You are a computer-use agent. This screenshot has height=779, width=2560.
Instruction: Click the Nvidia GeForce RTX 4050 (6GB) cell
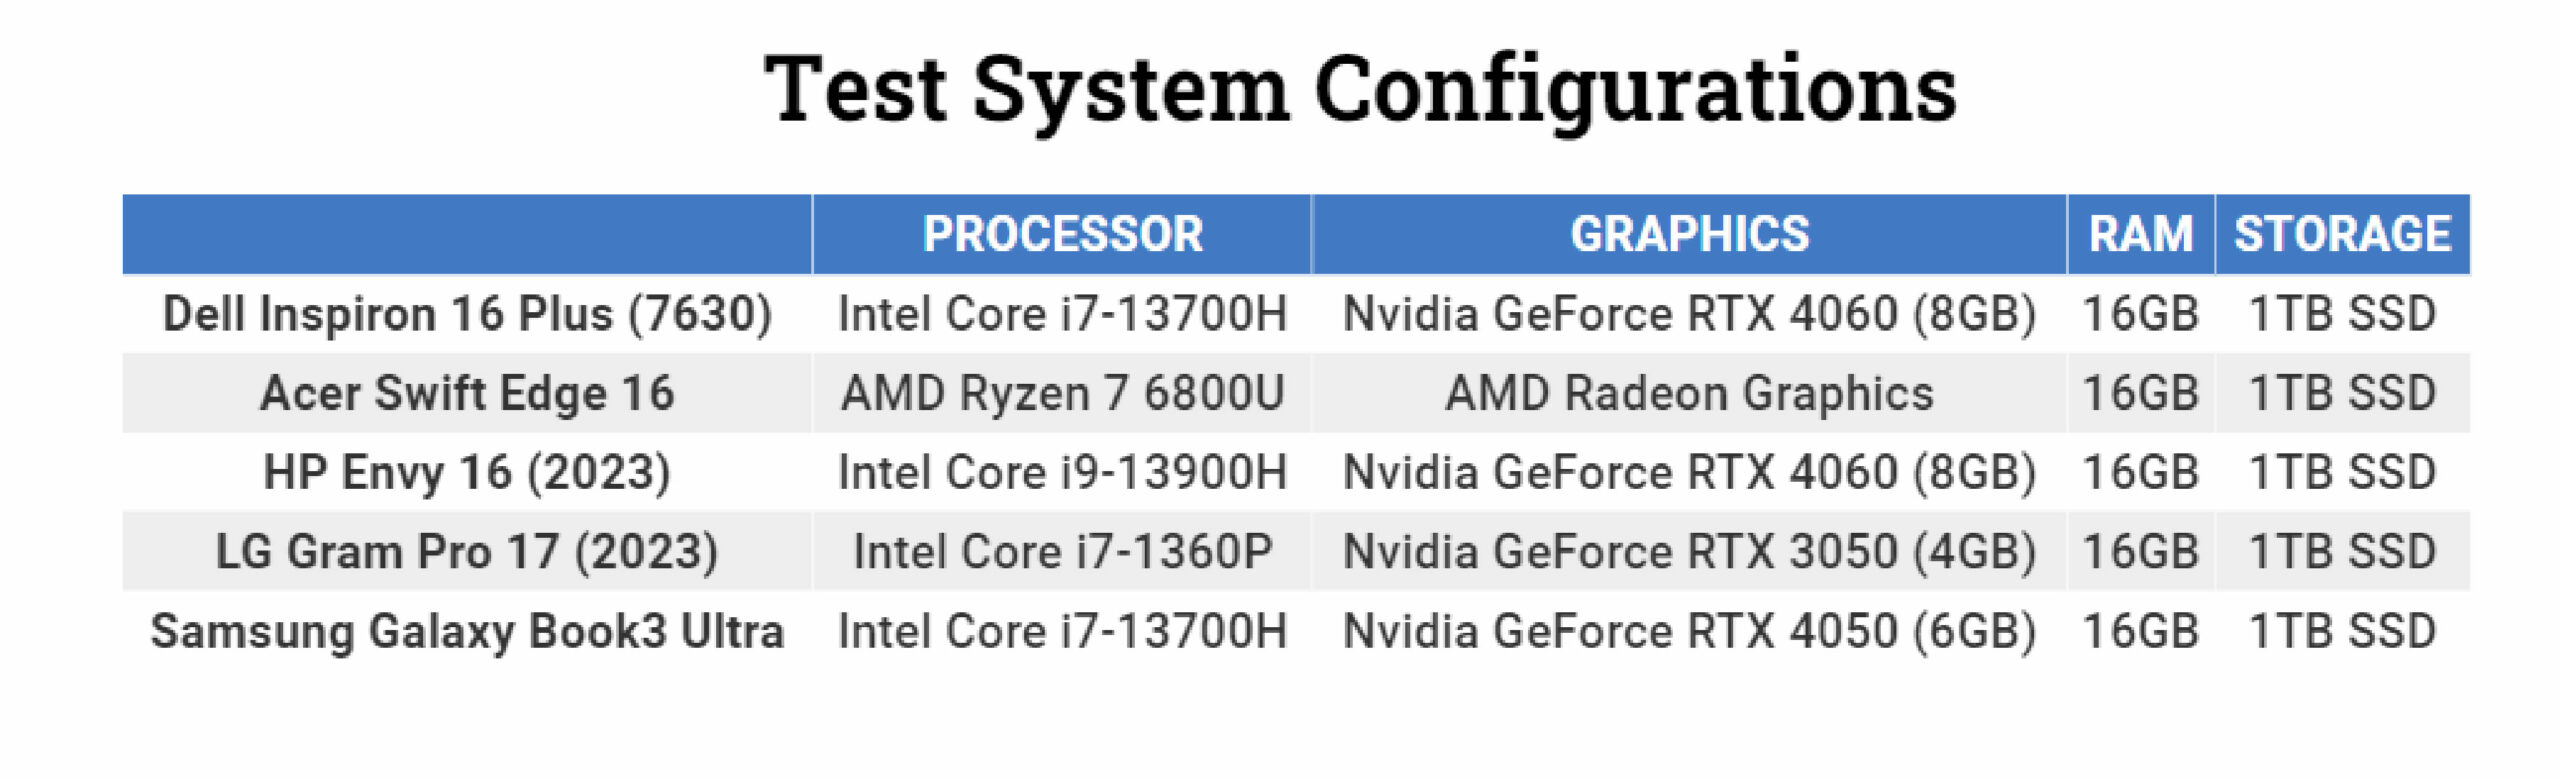[1689, 631]
